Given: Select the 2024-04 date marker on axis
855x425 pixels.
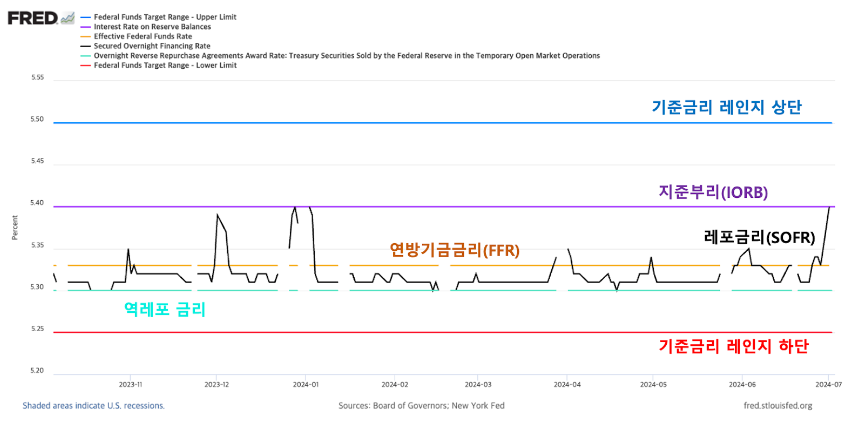Looking at the screenshot, I should (x=567, y=384).
